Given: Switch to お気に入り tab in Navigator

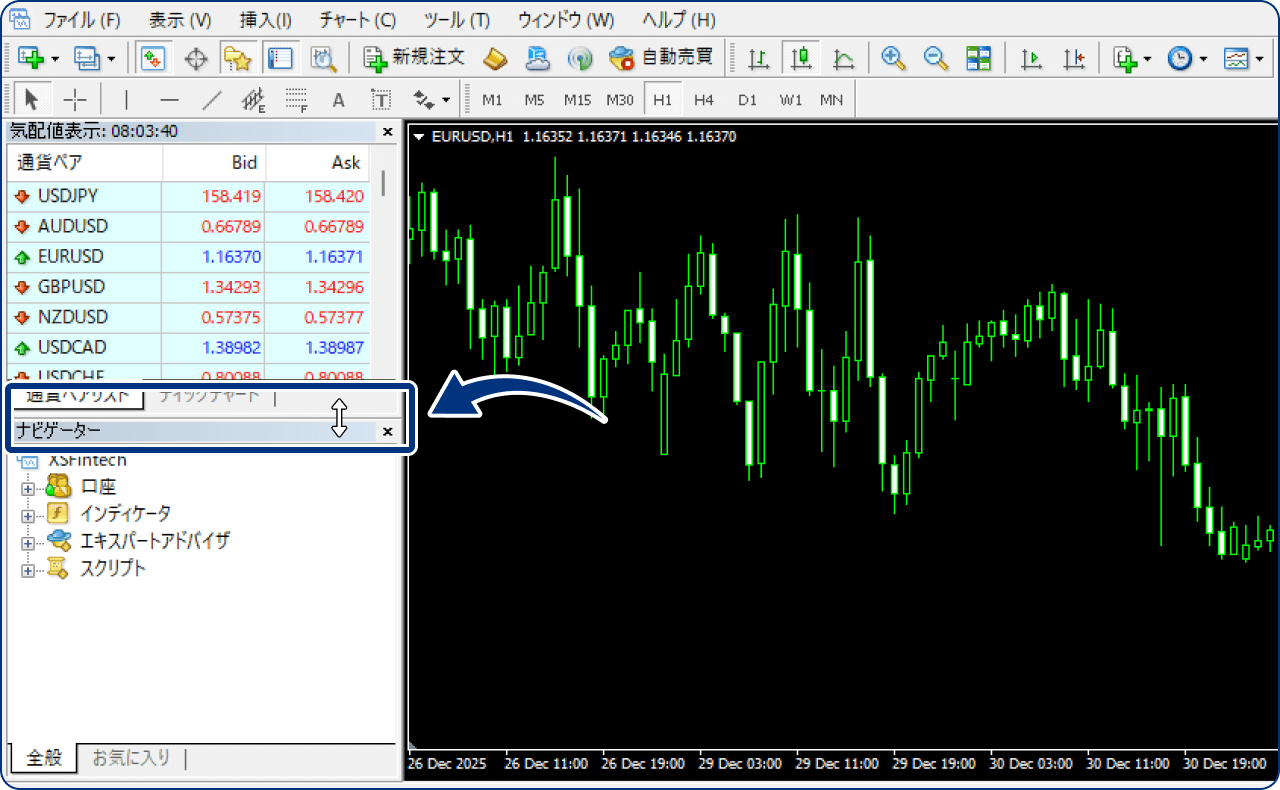Looking at the screenshot, I should click(x=131, y=758).
